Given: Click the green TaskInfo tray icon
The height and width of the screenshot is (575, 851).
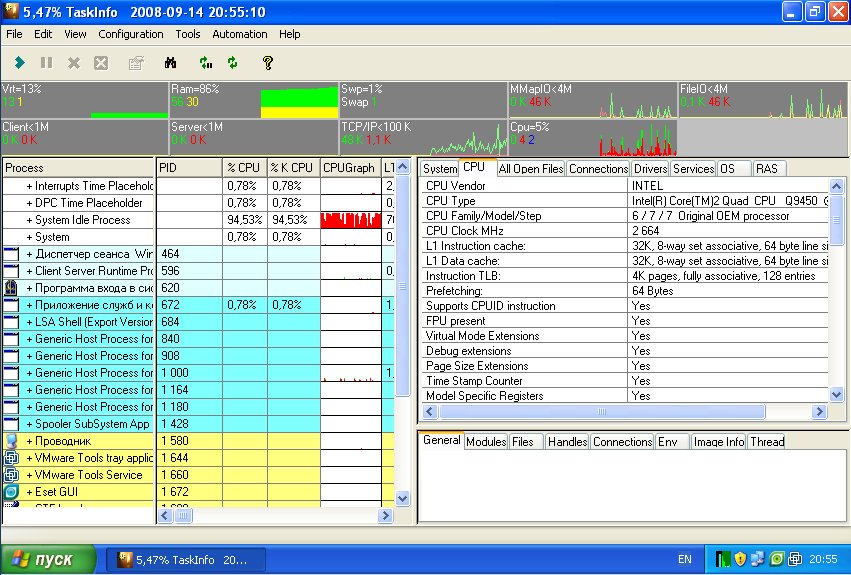Looking at the screenshot, I should [x=722, y=559].
